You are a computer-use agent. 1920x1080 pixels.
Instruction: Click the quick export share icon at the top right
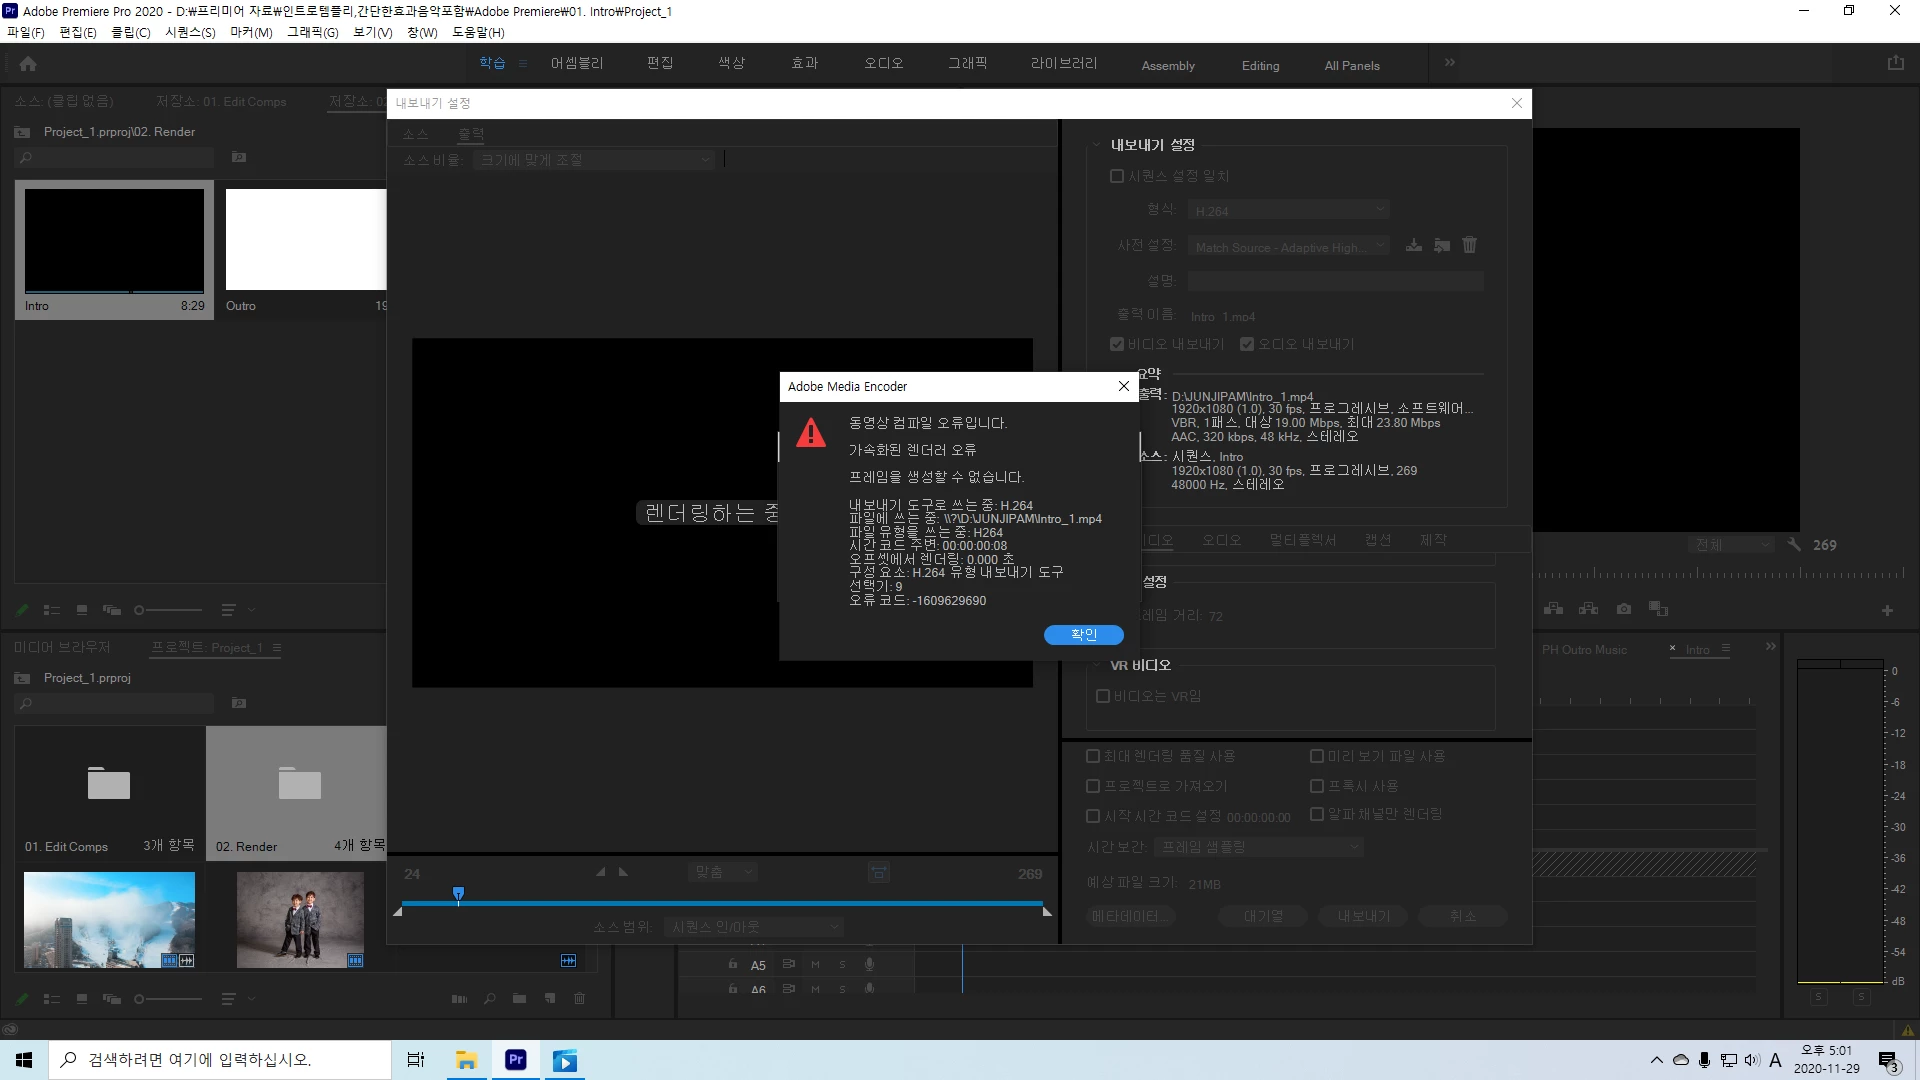click(1895, 63)
